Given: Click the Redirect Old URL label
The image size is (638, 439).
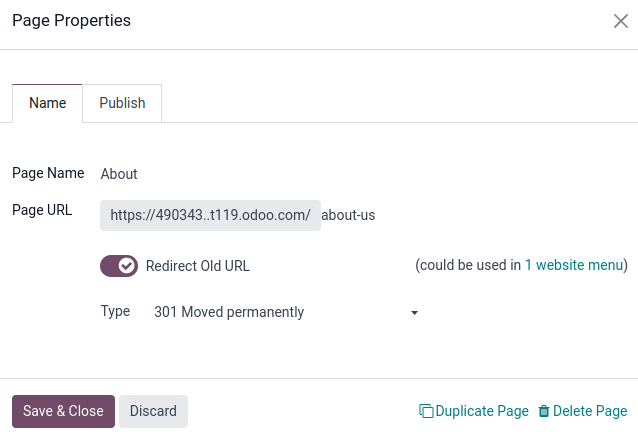Looking at the screenshot, I should (x=198, y=266).
